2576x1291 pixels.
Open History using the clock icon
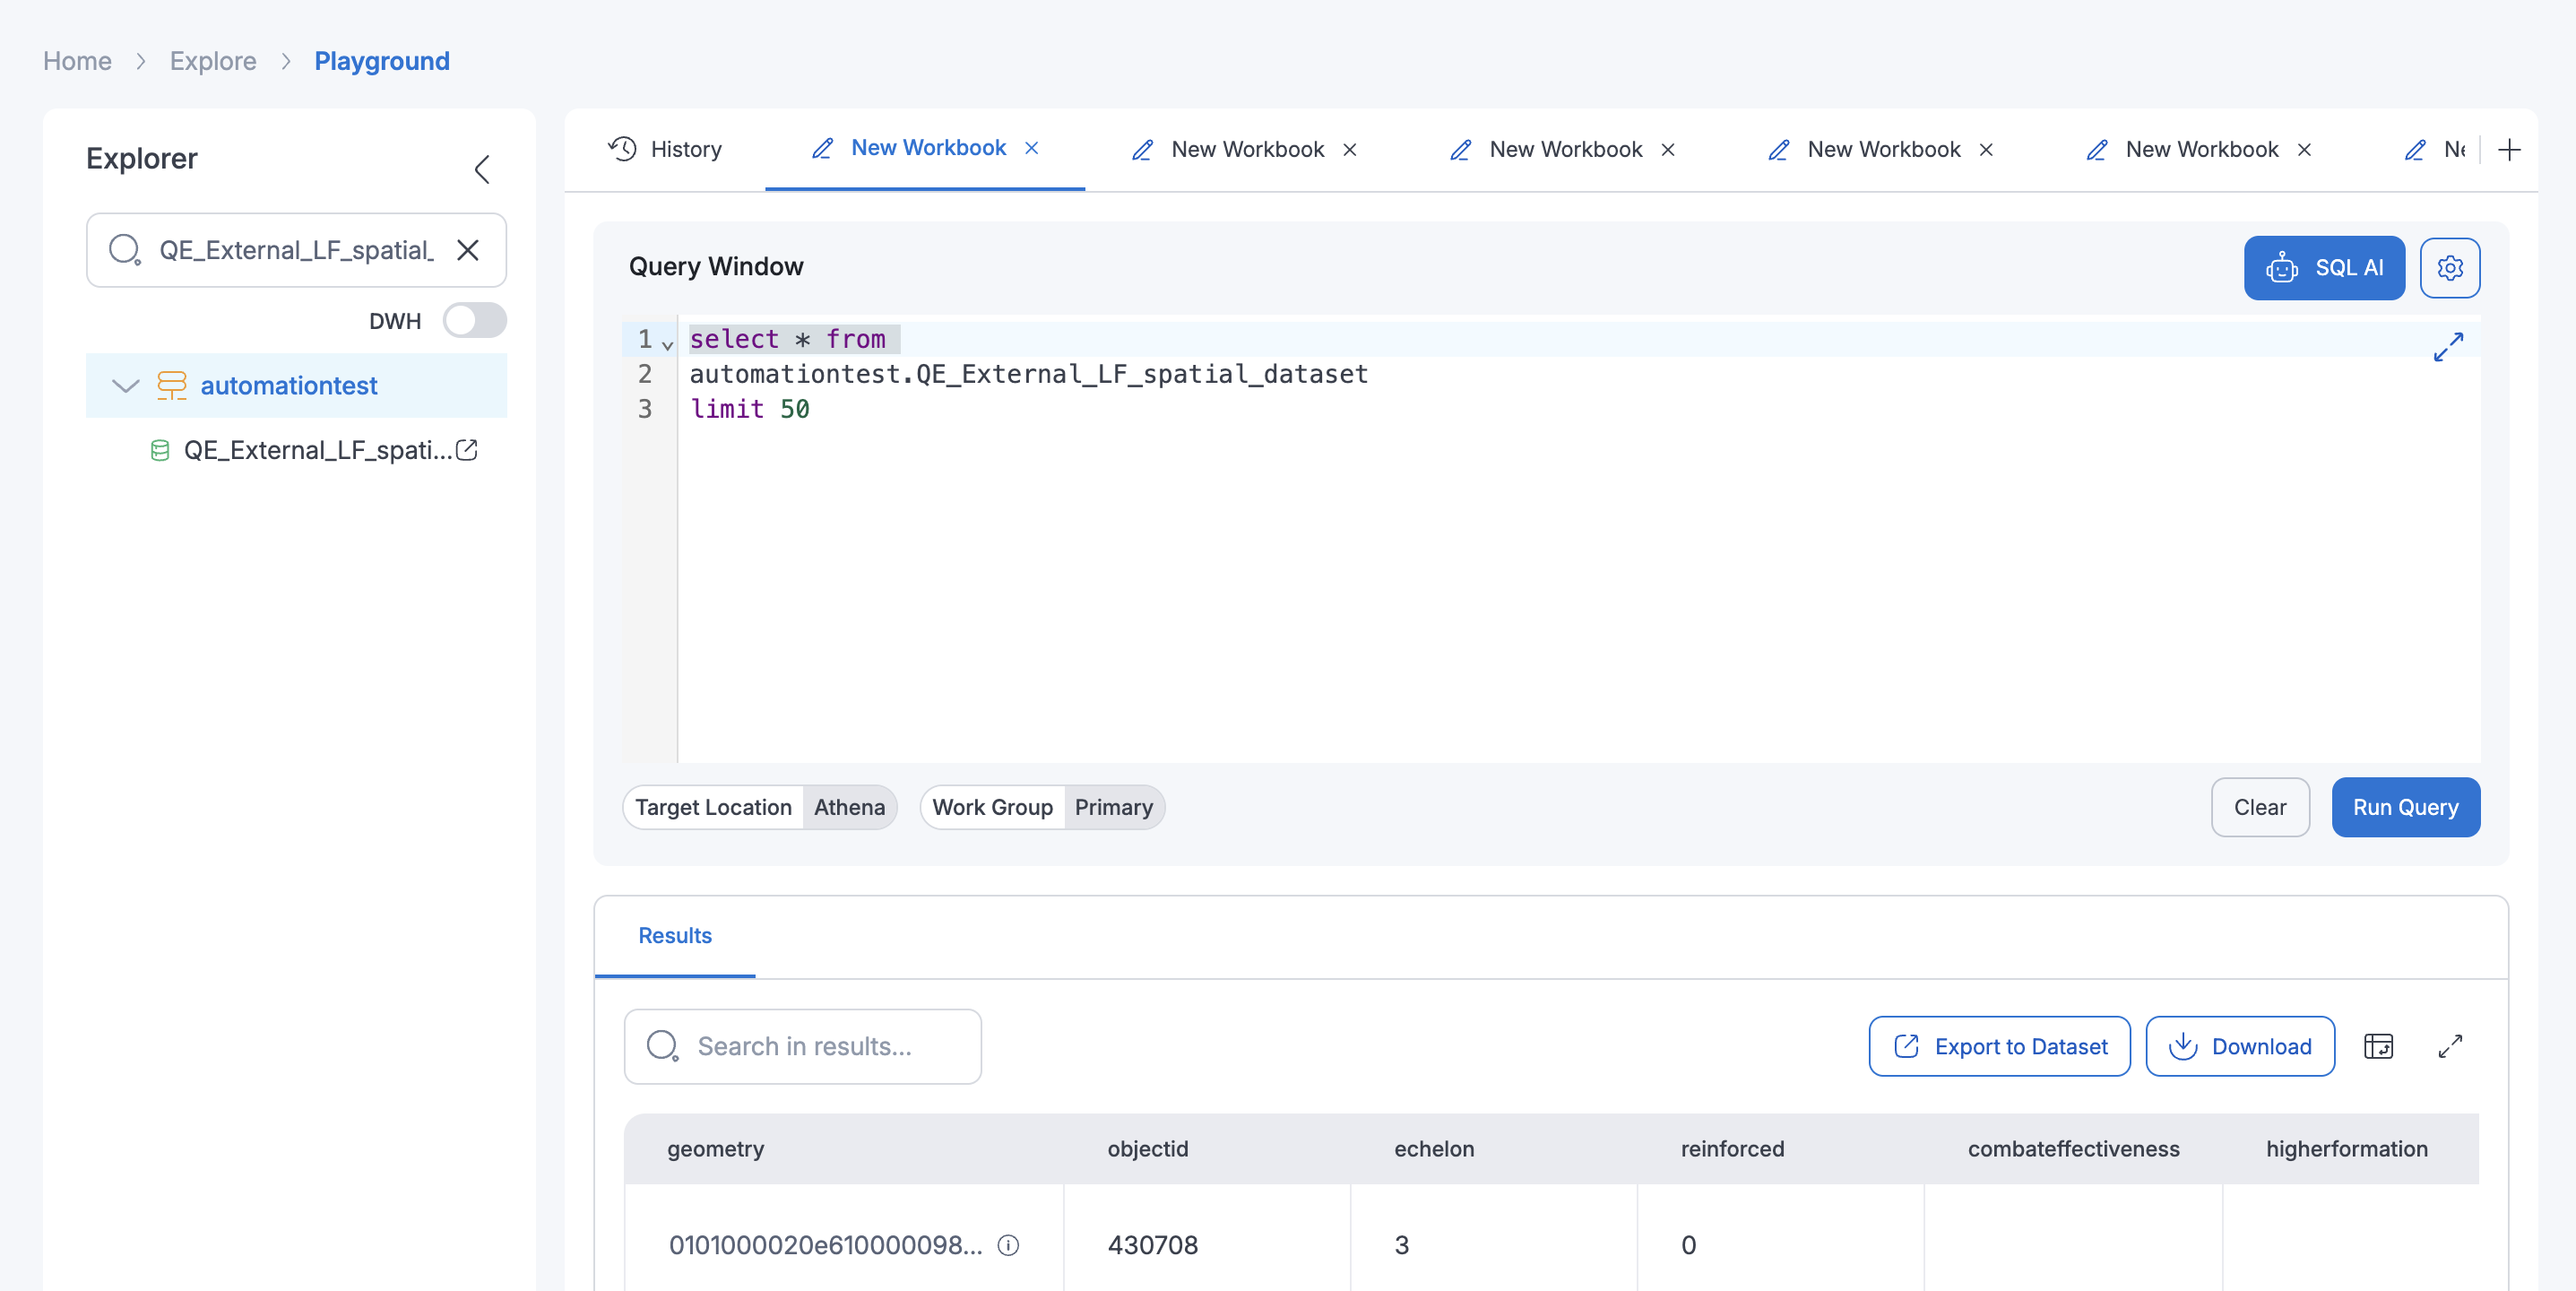[x=621, y=148]
